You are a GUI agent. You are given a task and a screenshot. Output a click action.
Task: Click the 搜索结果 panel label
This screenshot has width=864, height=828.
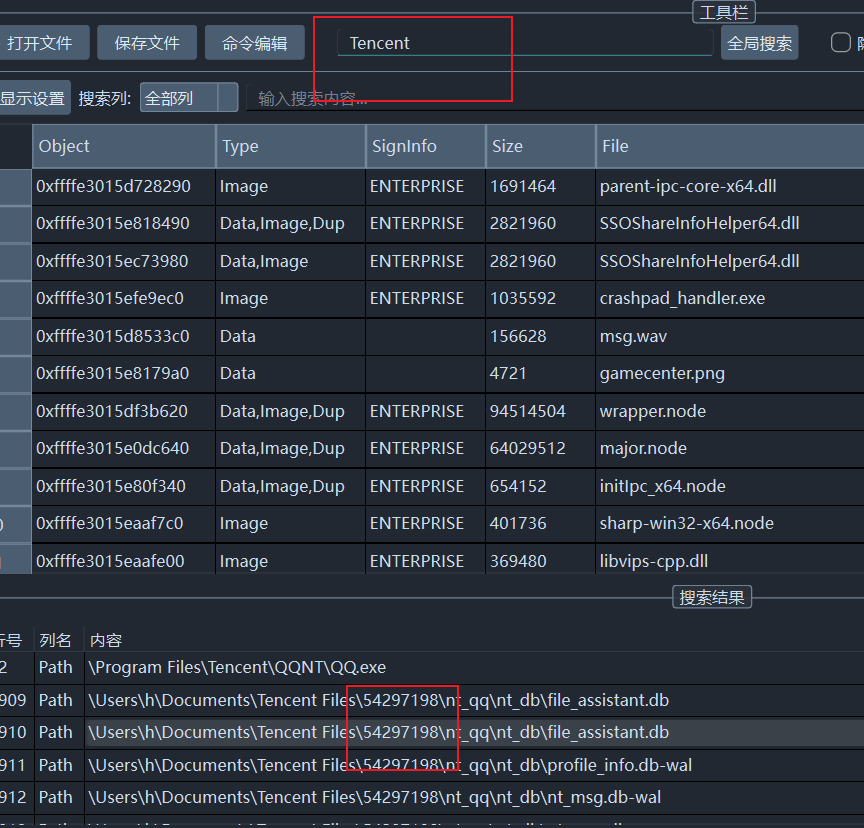(x=712, y=597)
